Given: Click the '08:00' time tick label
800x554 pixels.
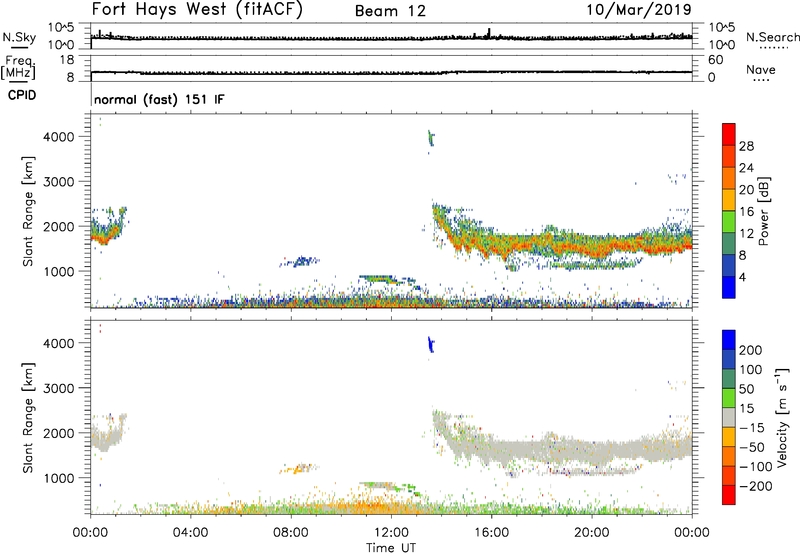Looking at the screenshot, I should coord(290,533).
